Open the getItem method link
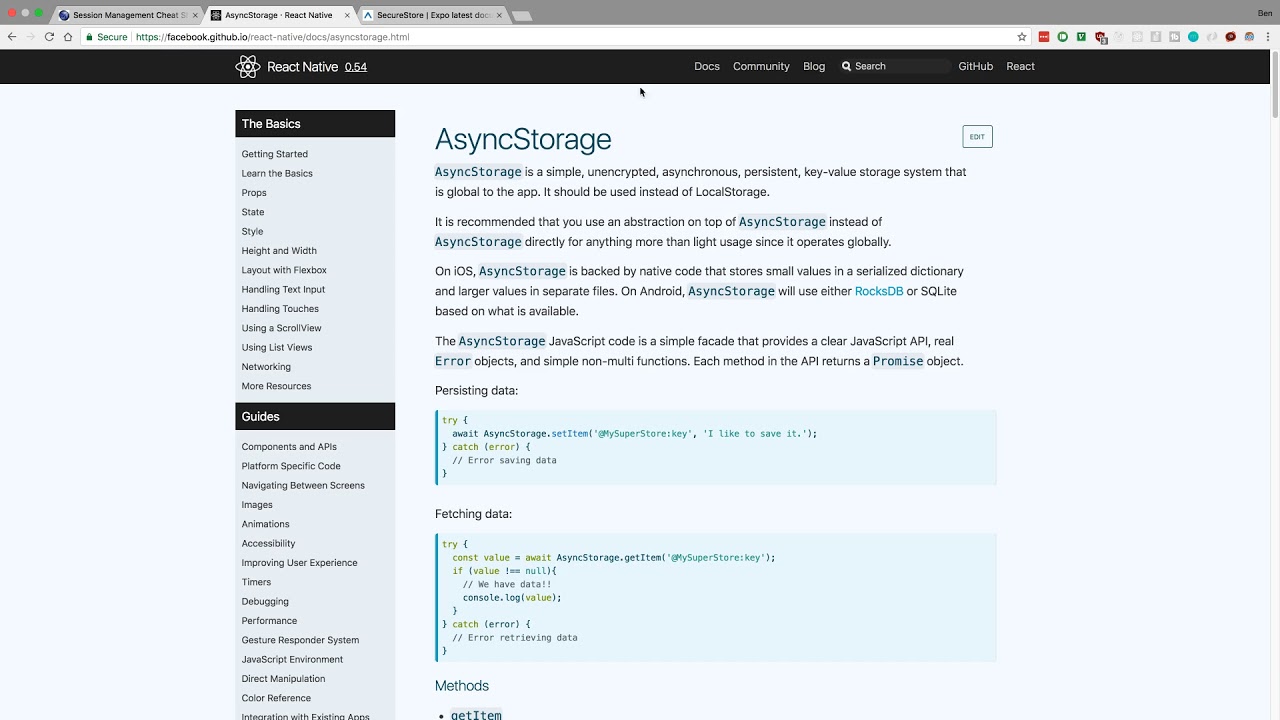Viewport: 1280px width, 720px height. [476, 715]
